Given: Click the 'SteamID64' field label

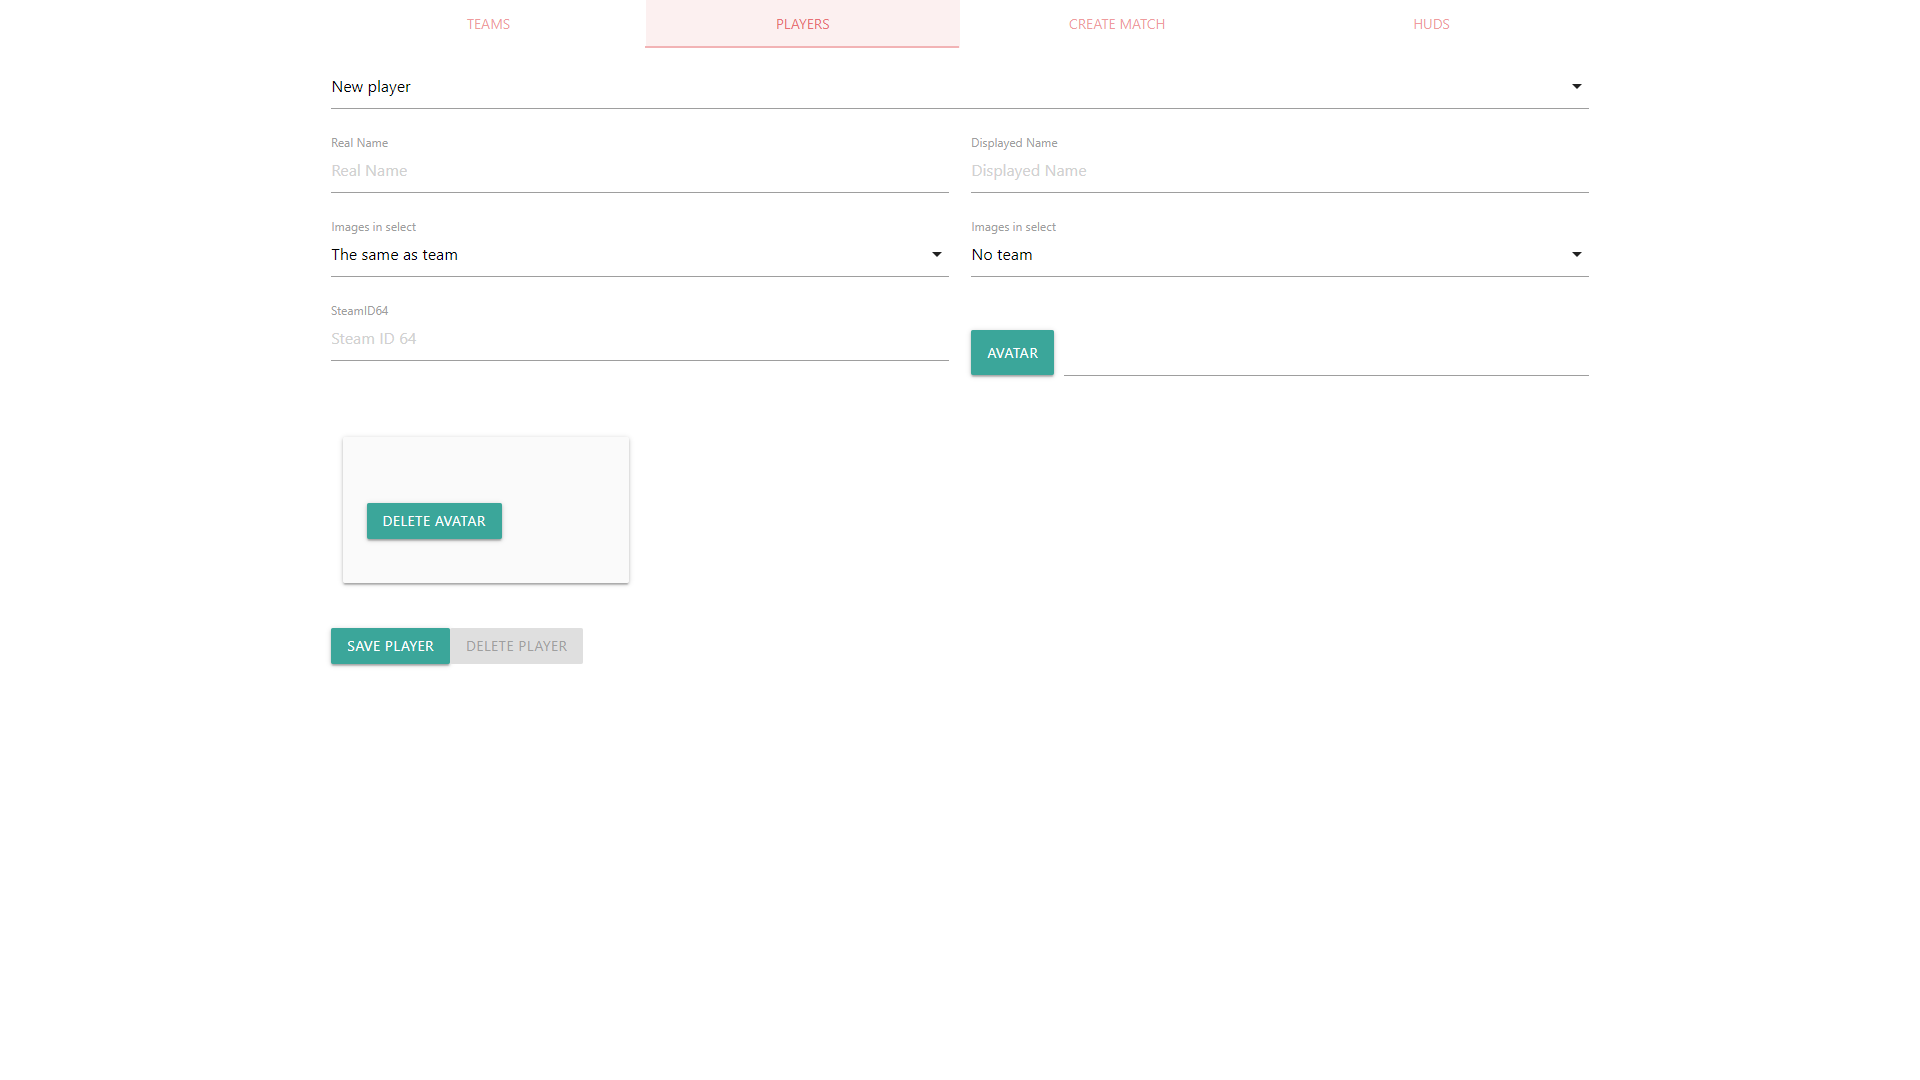Looking at the screenshot, I should tap(359, 311).
